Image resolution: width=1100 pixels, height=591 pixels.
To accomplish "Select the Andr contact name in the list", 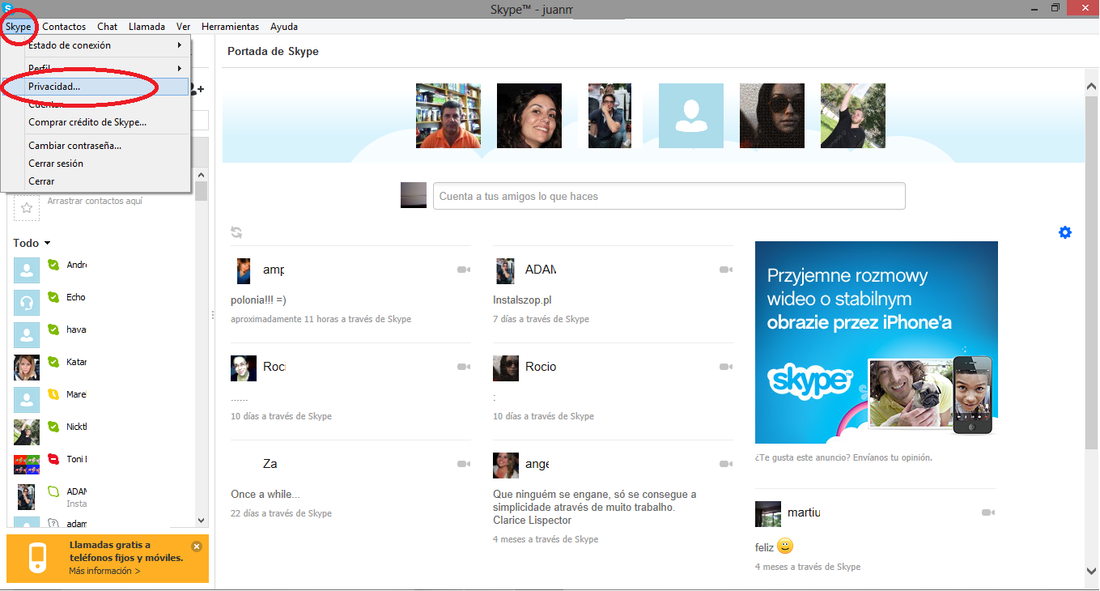I will coord(76,265).
